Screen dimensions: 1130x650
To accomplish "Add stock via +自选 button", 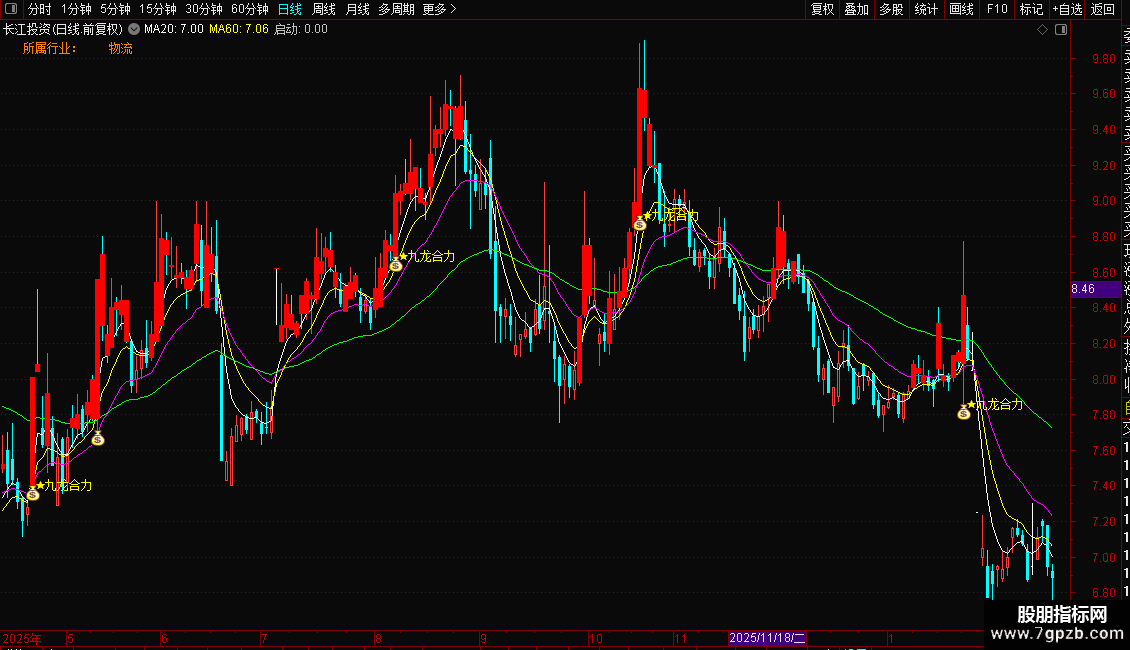I will (1067, 9).
